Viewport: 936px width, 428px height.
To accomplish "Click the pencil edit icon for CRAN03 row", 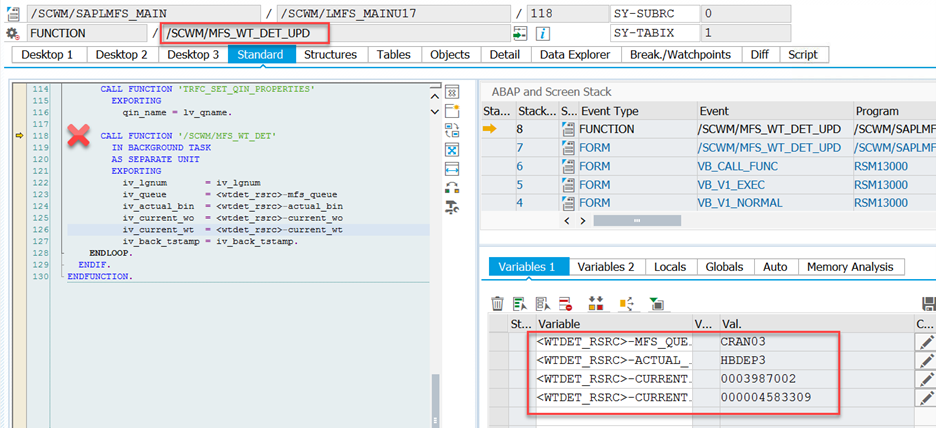I will [926, 342].
